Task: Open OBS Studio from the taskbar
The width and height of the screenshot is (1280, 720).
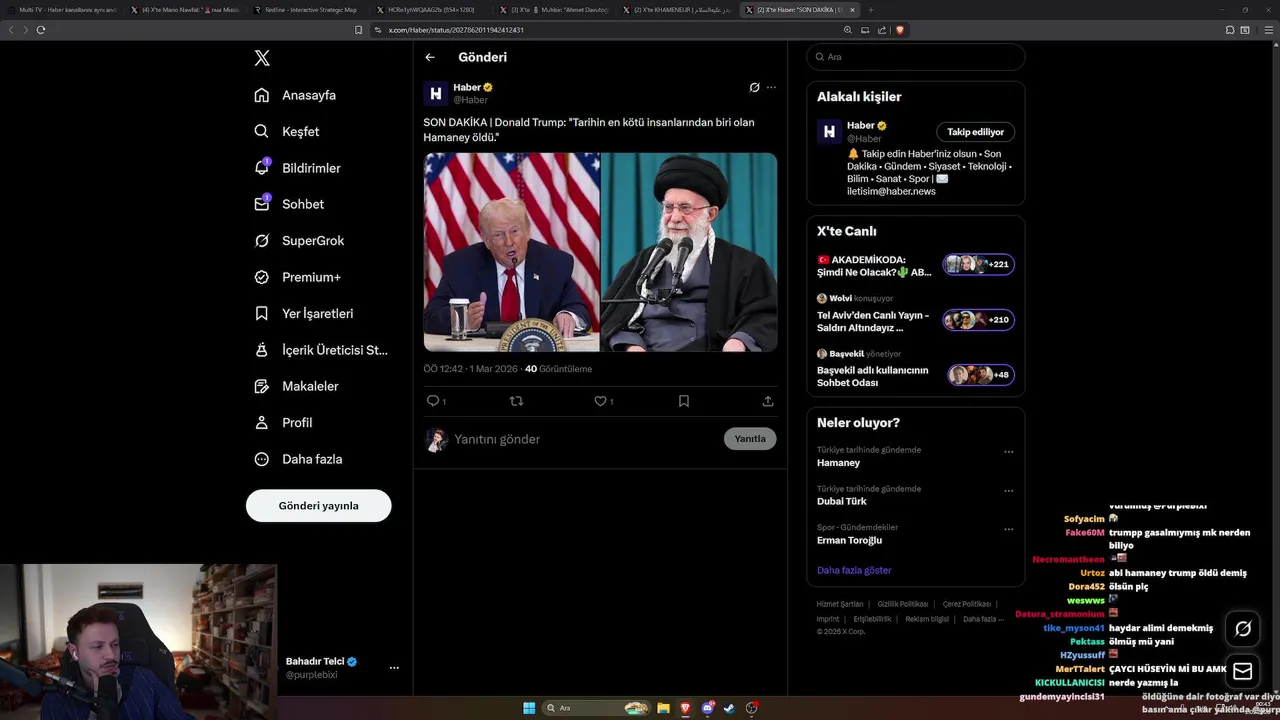Action: coord(752,708)
